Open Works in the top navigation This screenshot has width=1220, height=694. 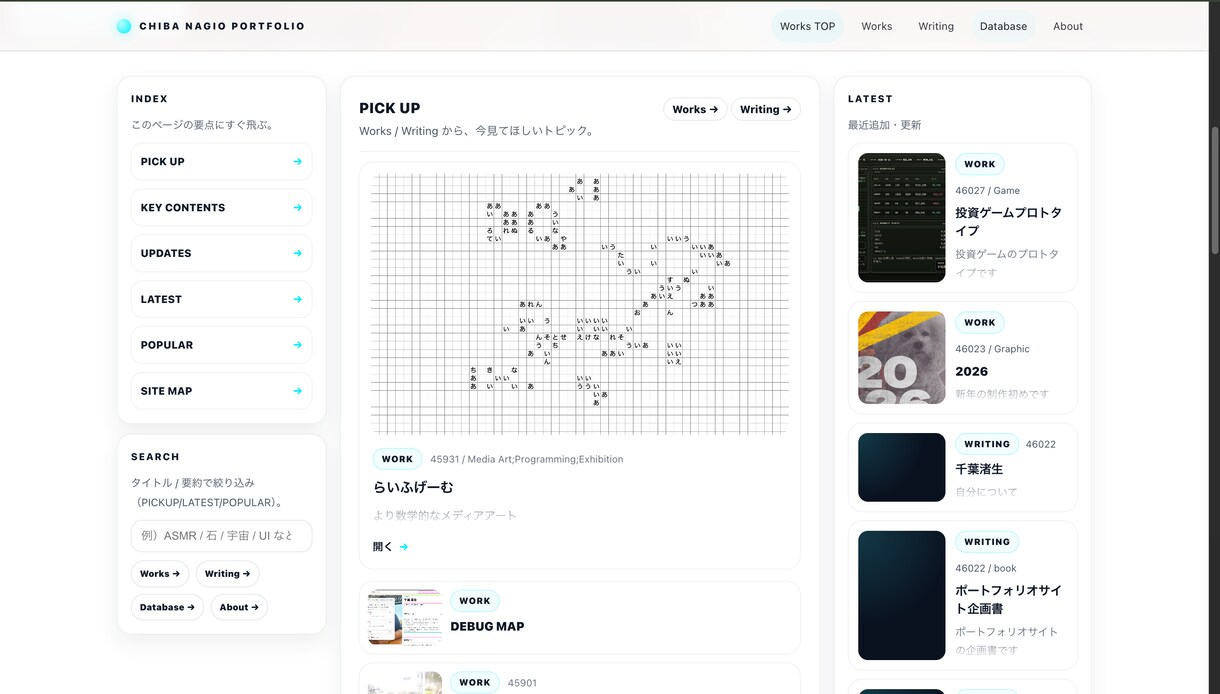pos(876,26)
